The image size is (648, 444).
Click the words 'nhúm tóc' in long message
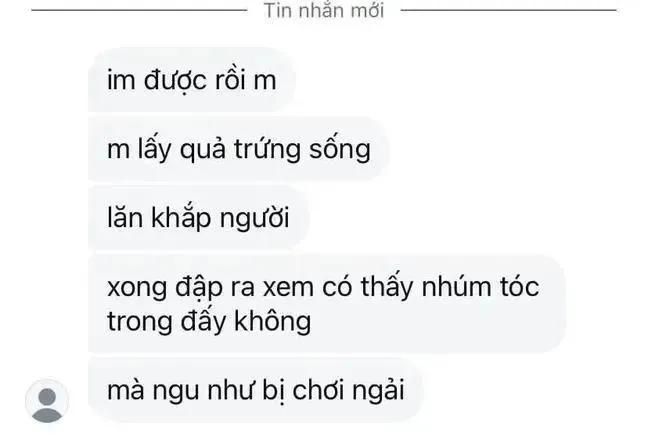tap(480, 286)
